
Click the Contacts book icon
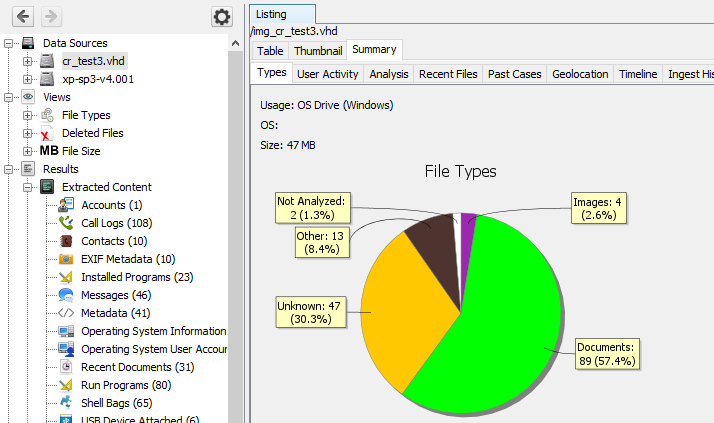tap(66, 241)
